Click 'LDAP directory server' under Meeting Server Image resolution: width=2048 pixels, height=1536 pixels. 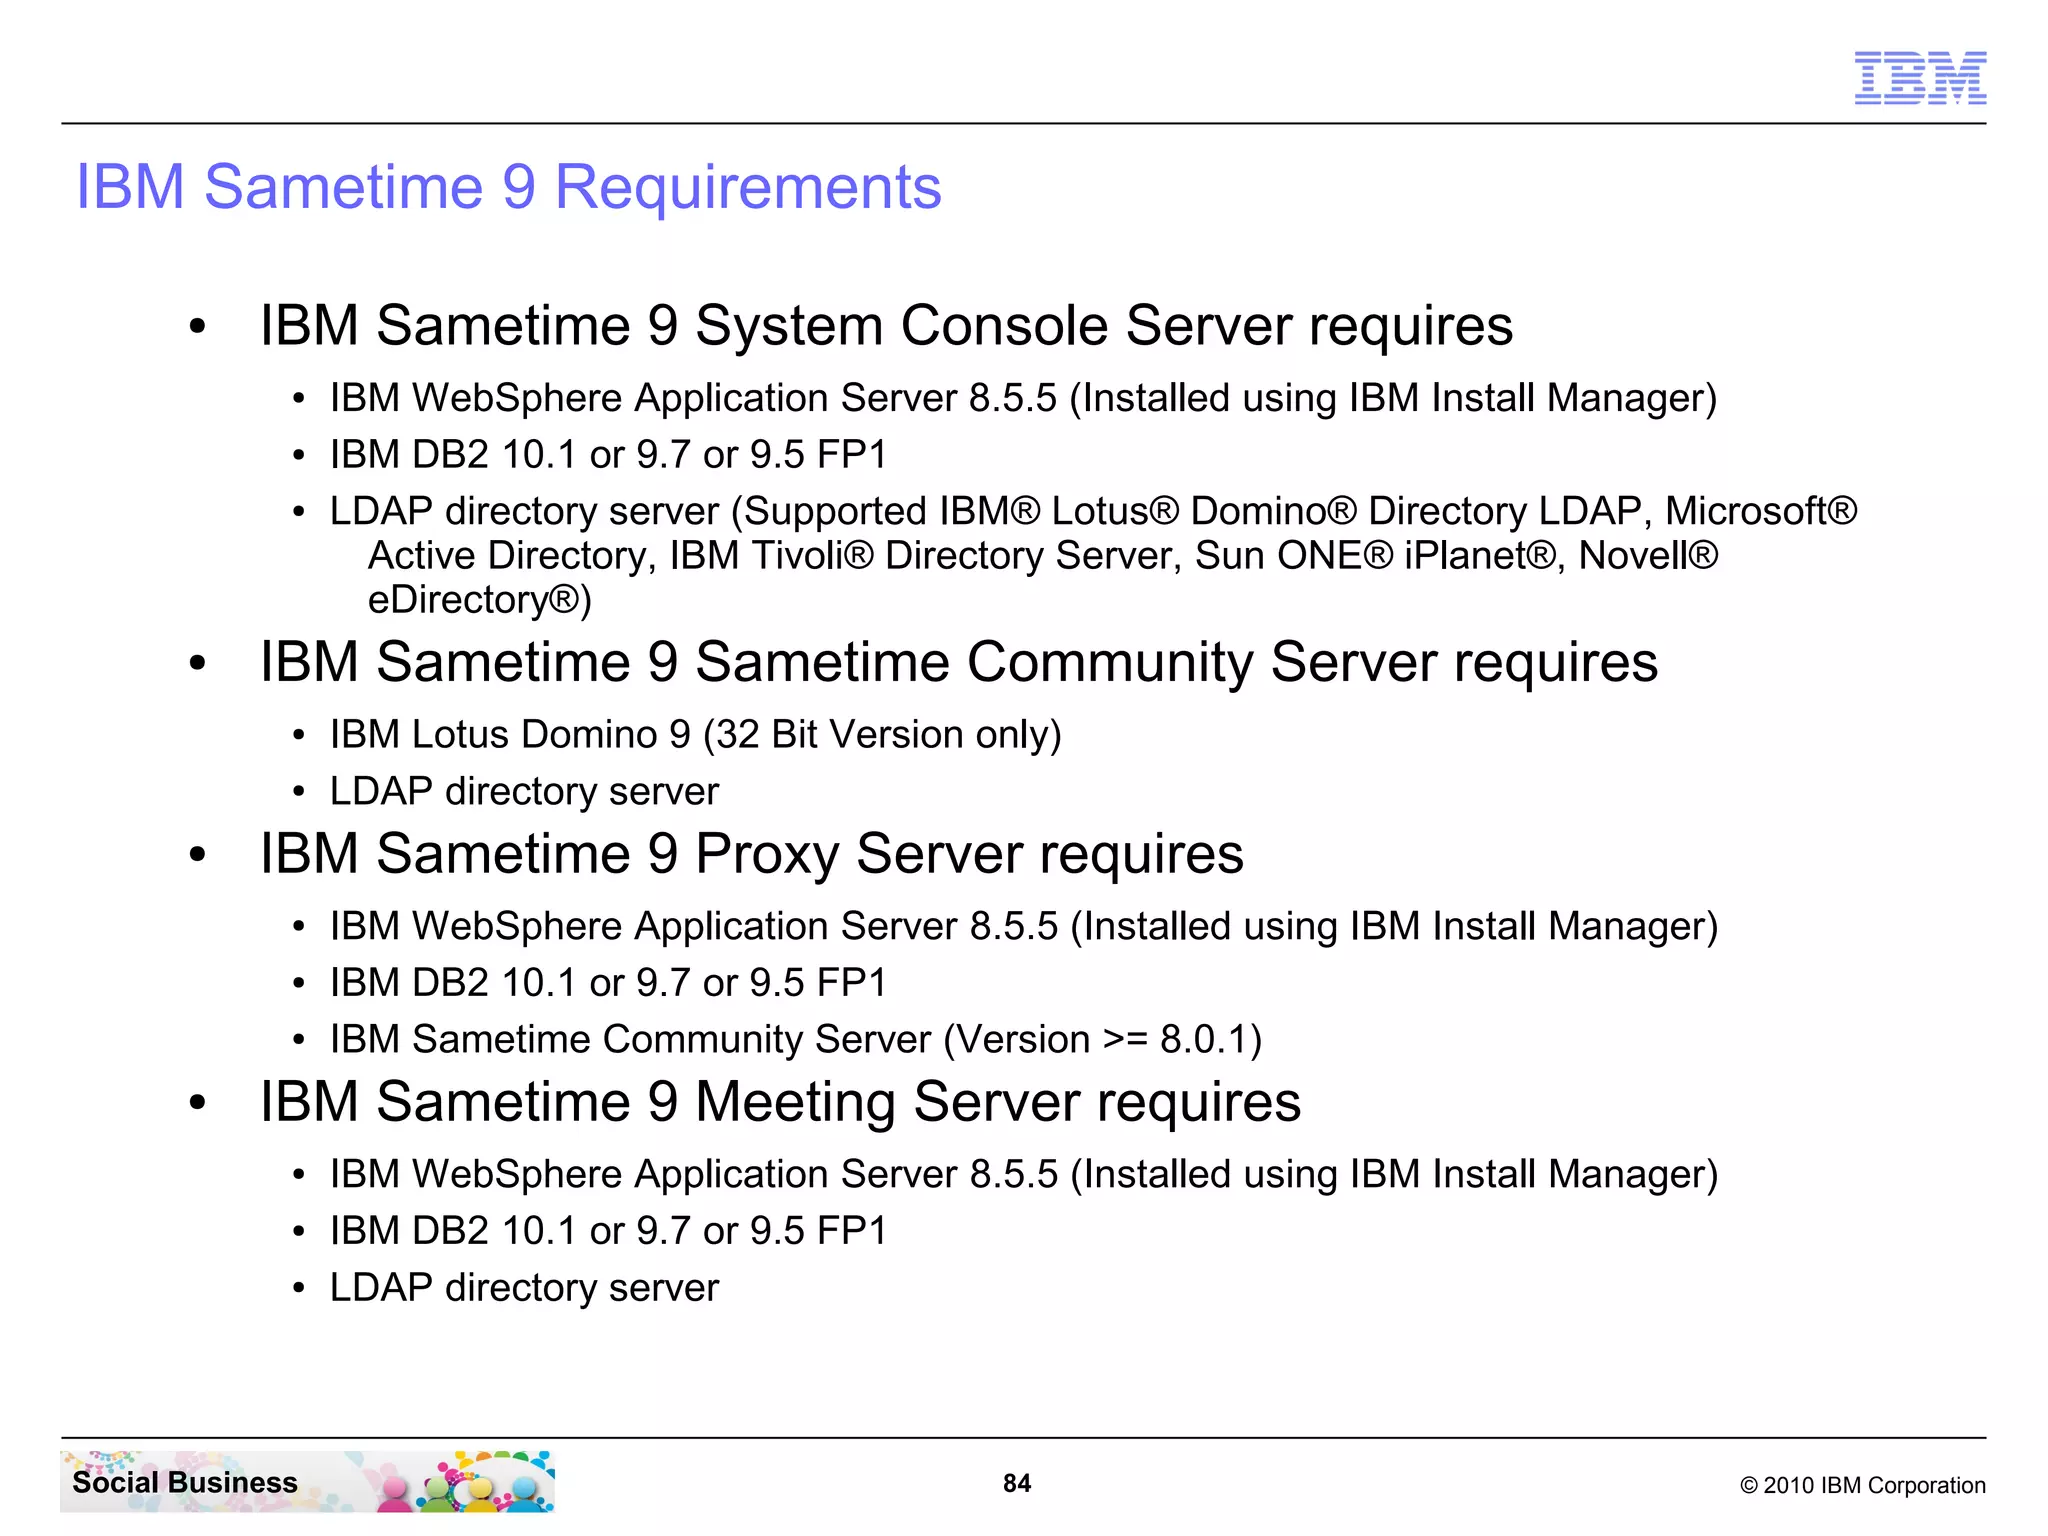(x=524, y=1288)
